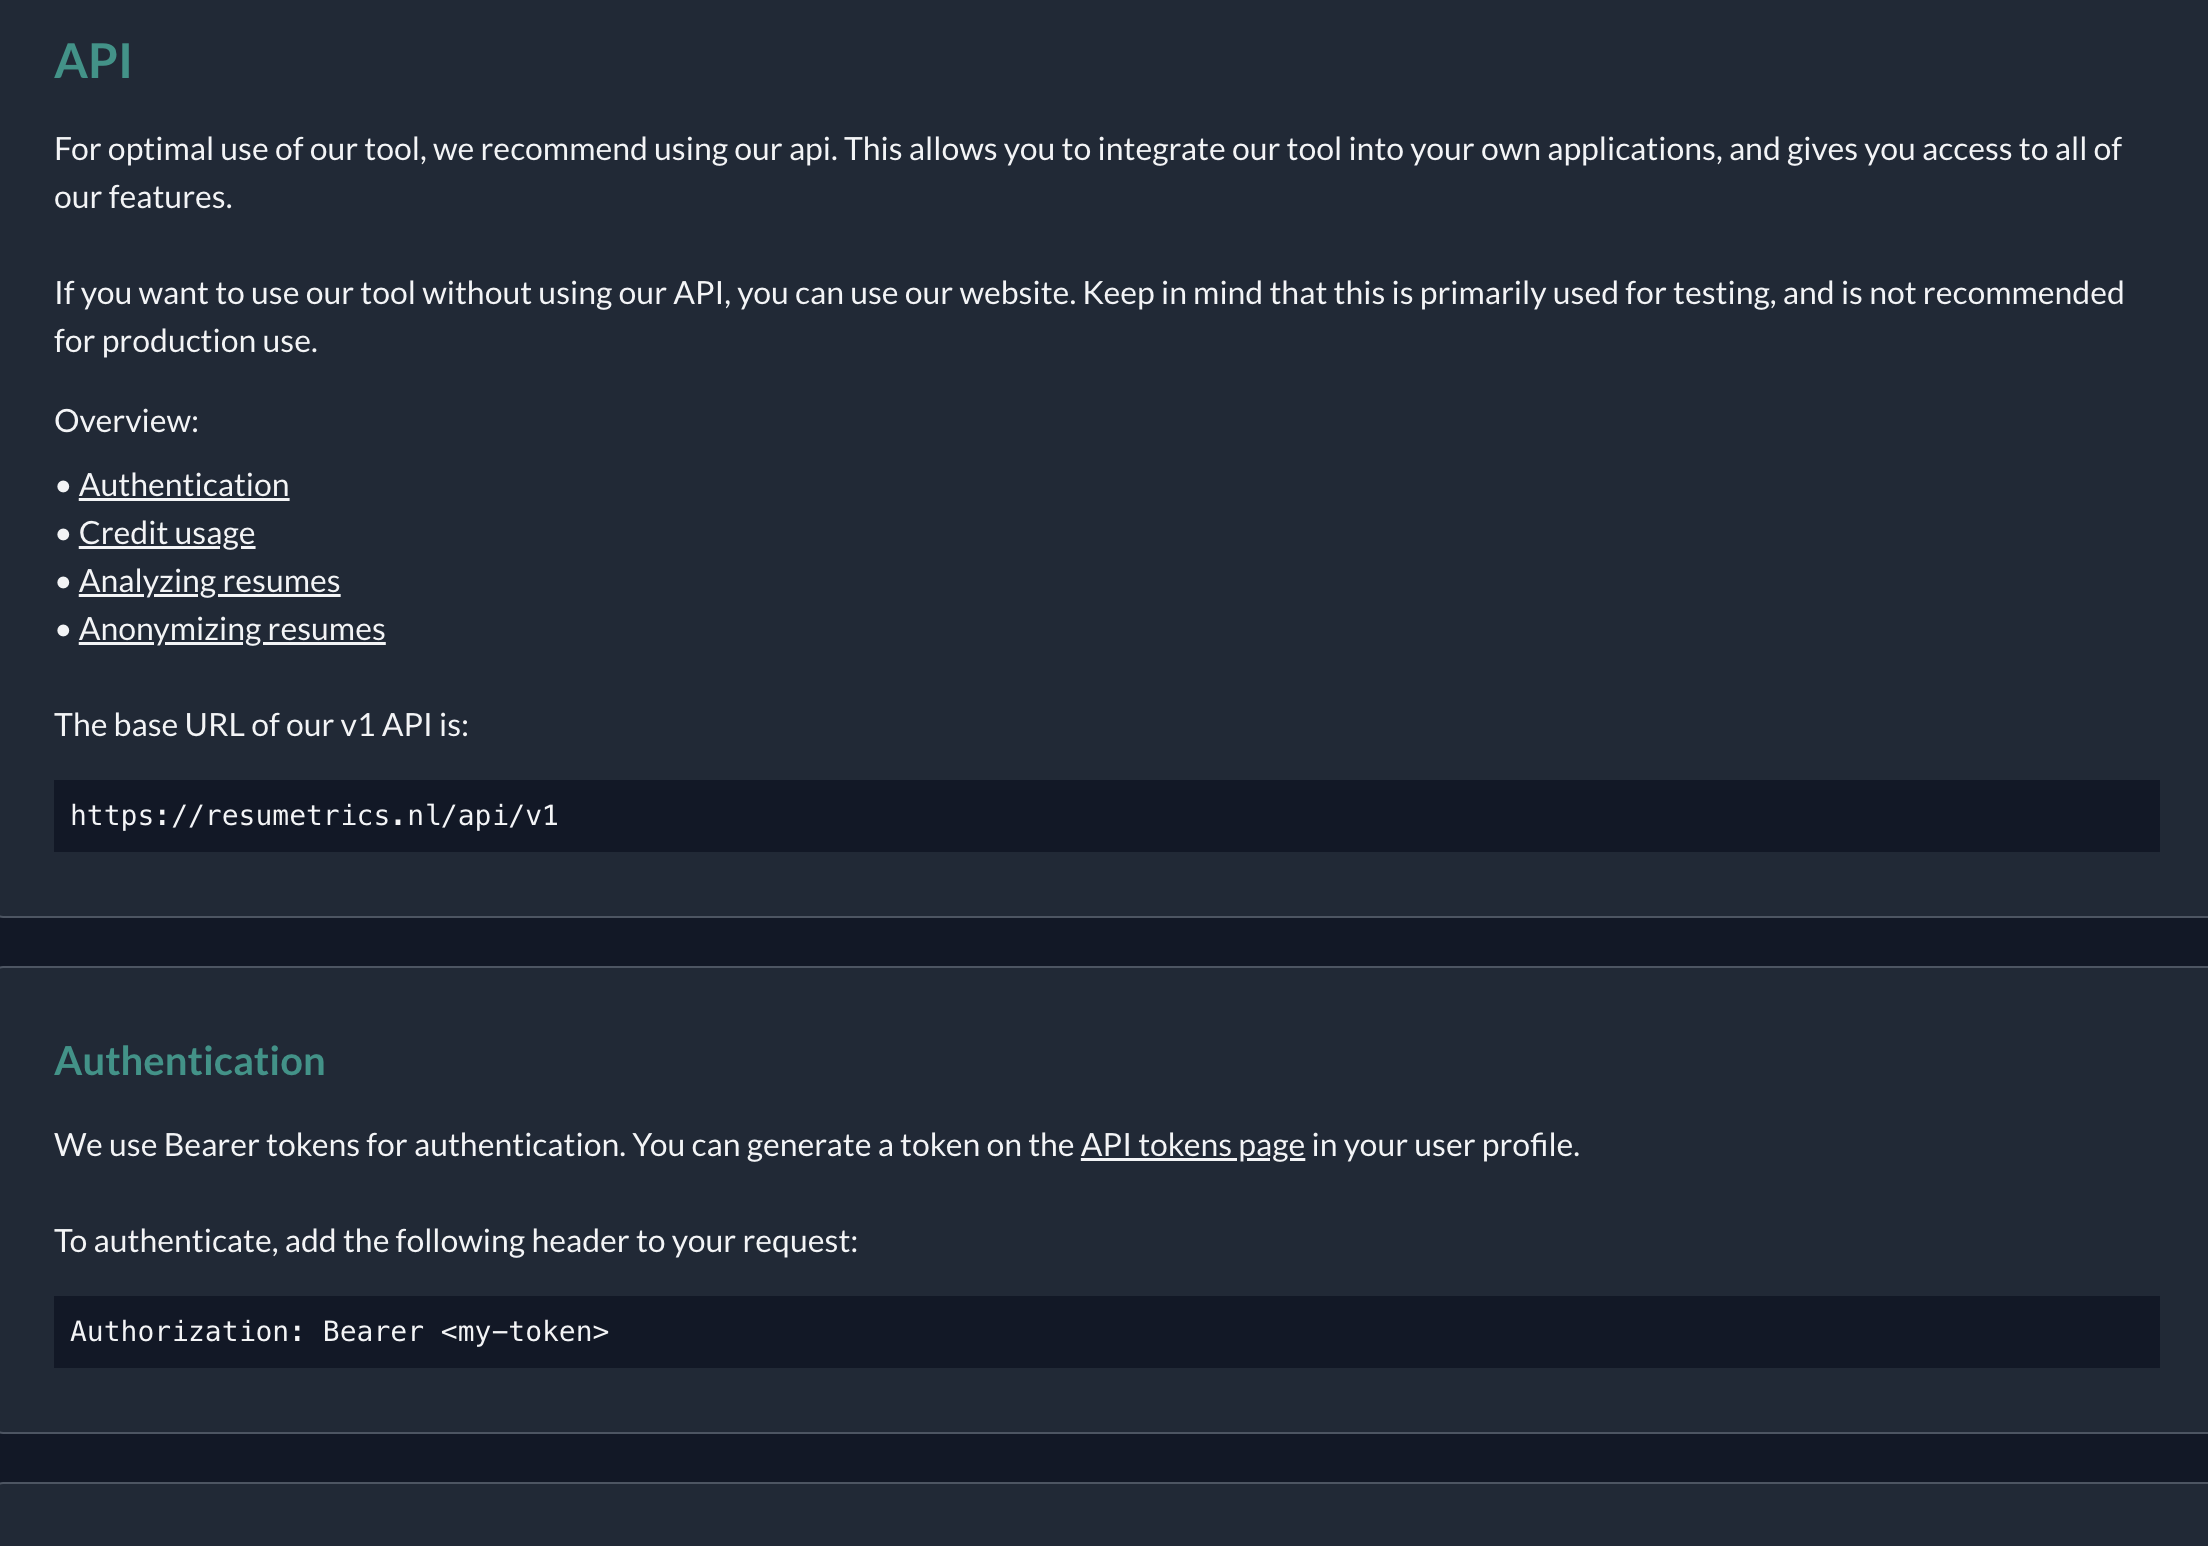
Task: Select the green Authentication section heading
Action: [x=190, y=1061]
